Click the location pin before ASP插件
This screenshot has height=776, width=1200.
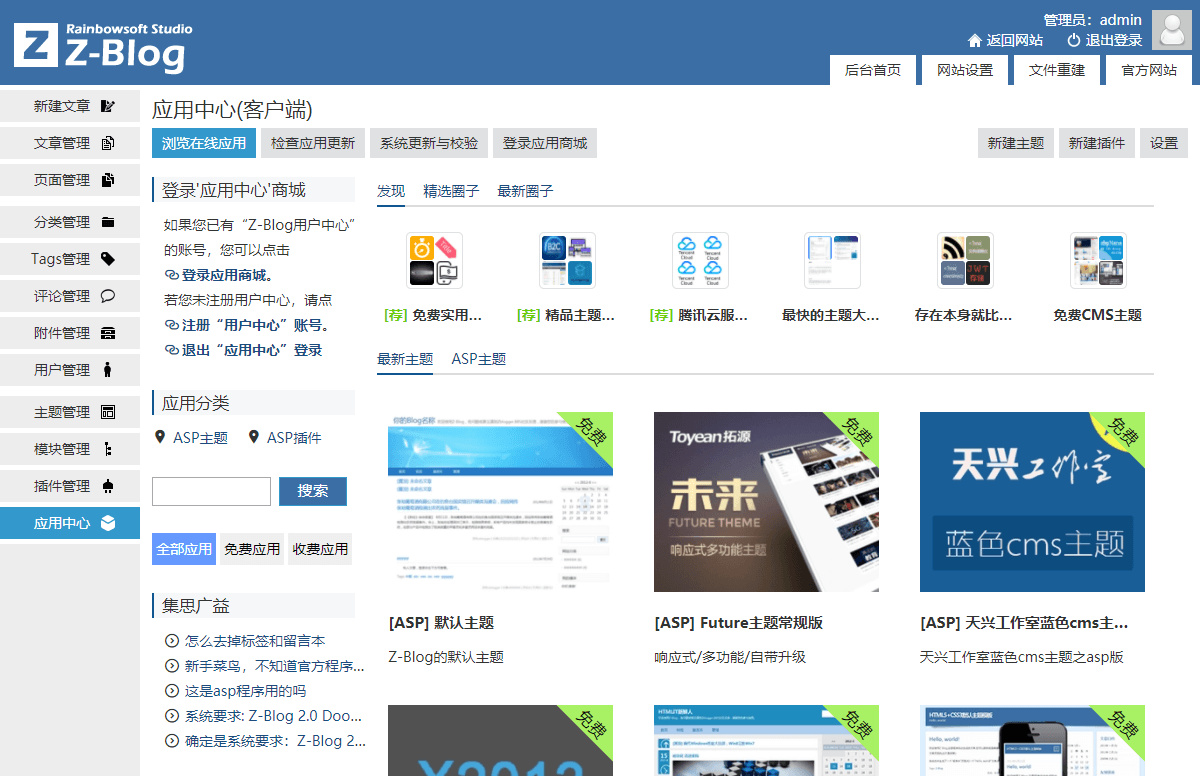[x=254, y=437]
